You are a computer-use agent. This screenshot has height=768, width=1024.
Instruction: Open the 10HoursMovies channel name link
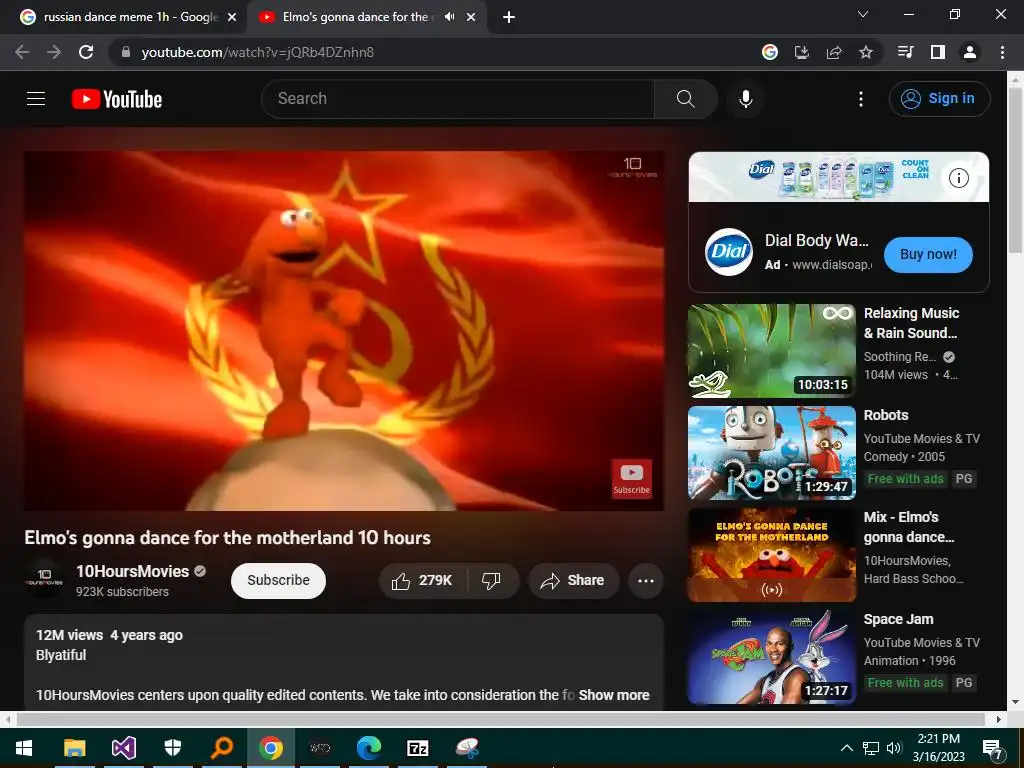click(133, 571)
